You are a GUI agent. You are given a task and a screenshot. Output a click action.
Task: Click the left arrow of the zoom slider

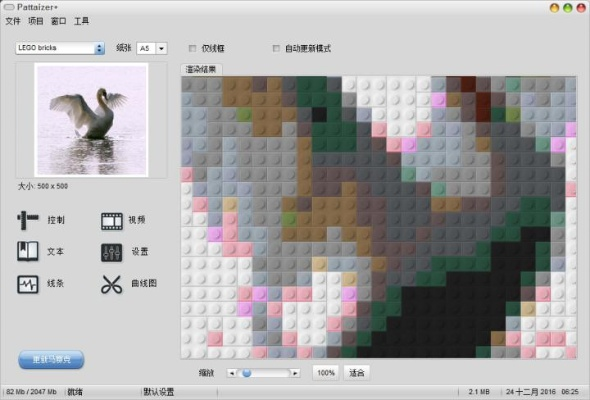231,373
